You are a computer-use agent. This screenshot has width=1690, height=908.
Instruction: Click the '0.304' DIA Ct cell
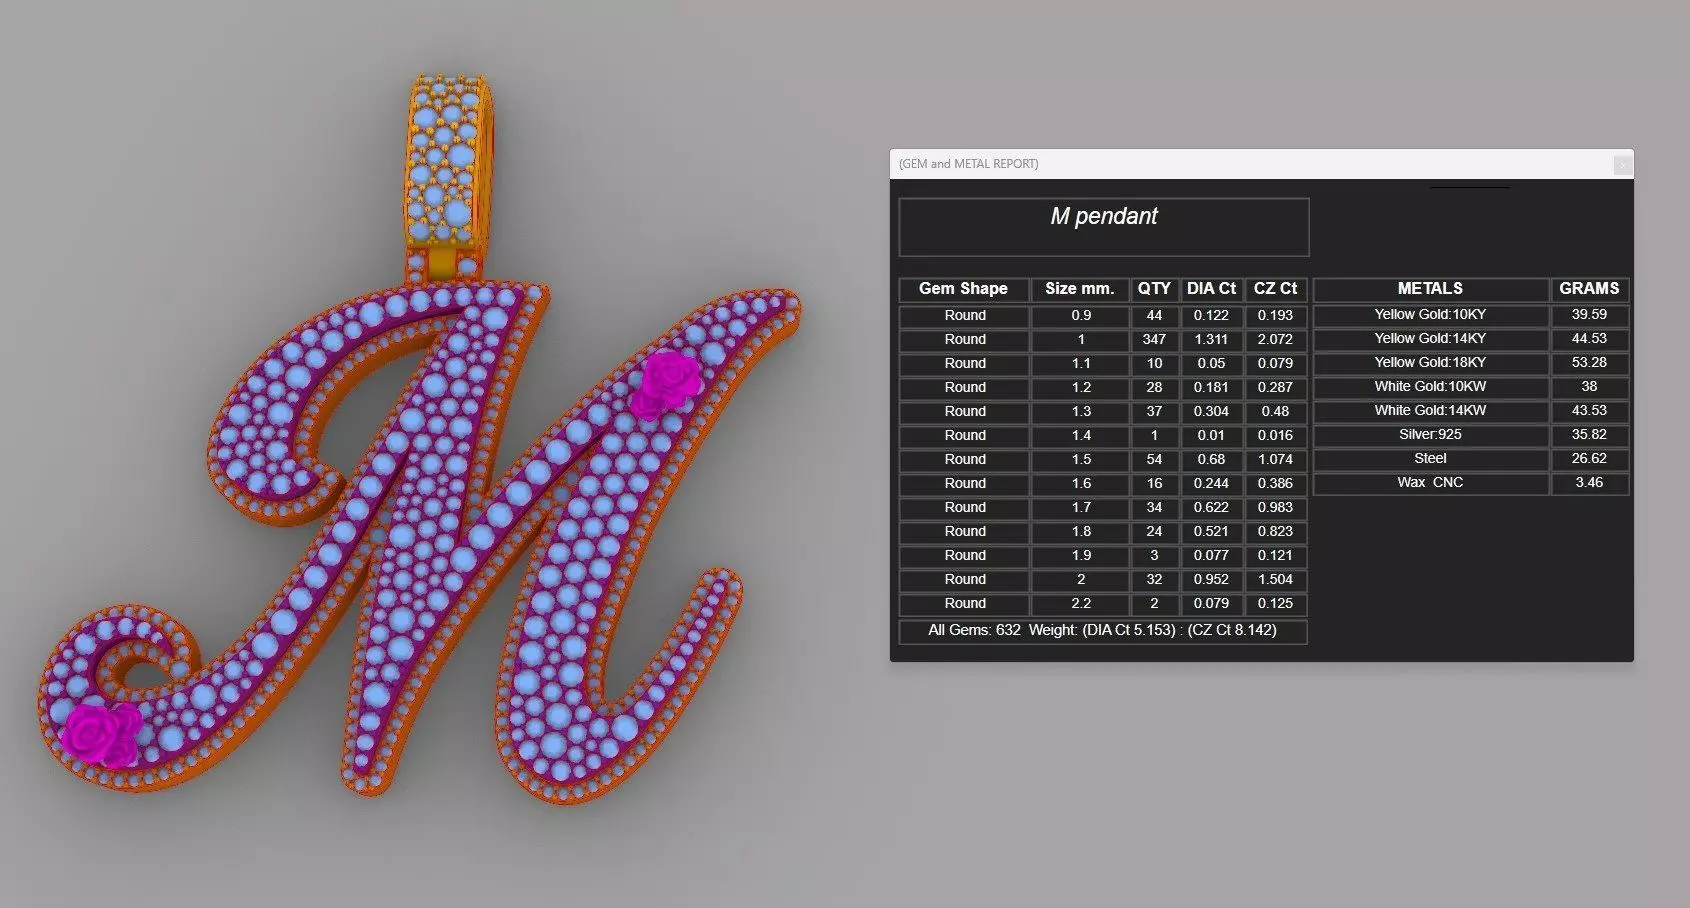1212,412
